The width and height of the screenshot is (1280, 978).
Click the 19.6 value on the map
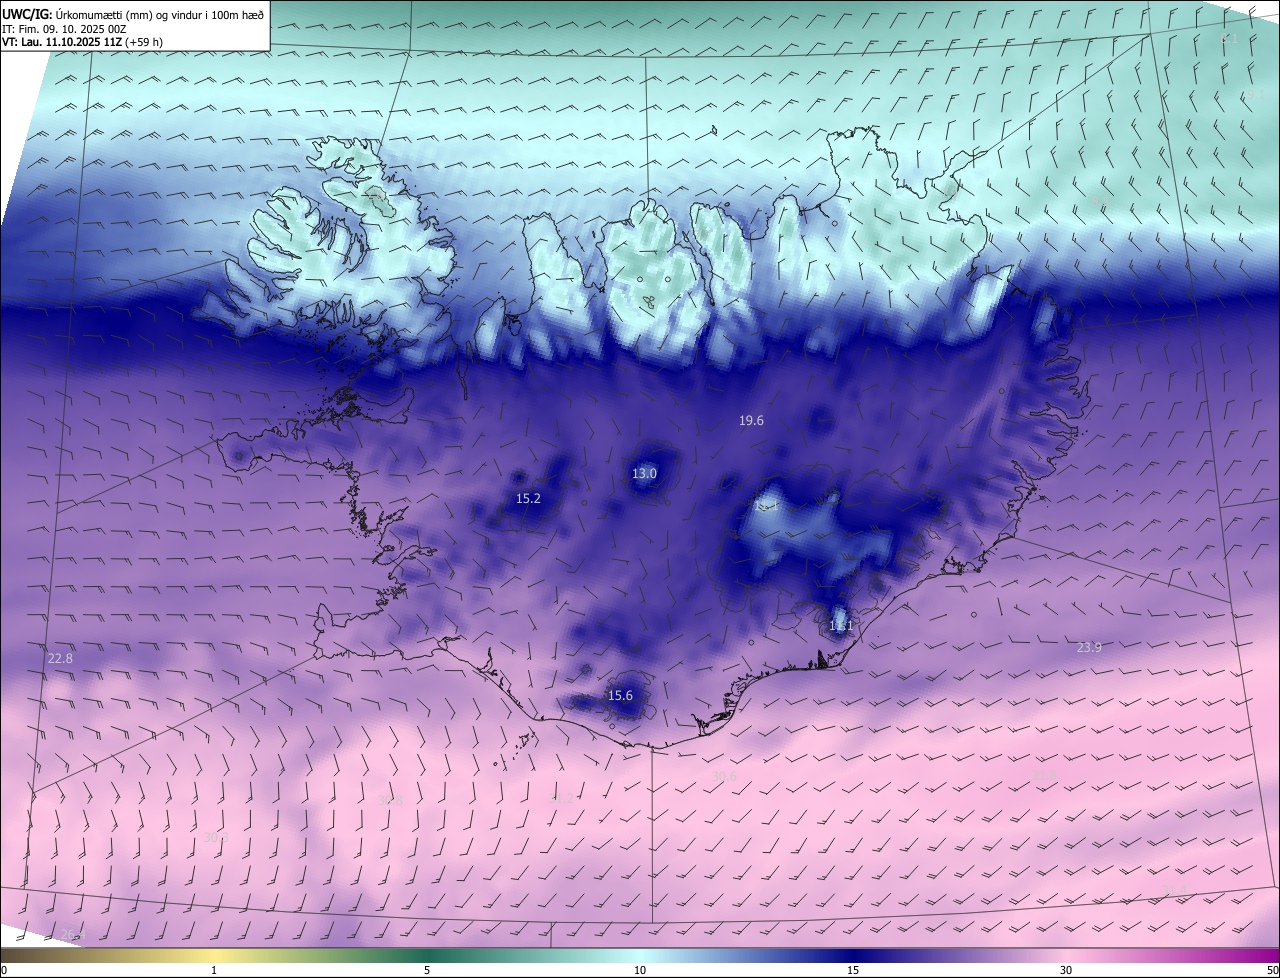[751, 421]
